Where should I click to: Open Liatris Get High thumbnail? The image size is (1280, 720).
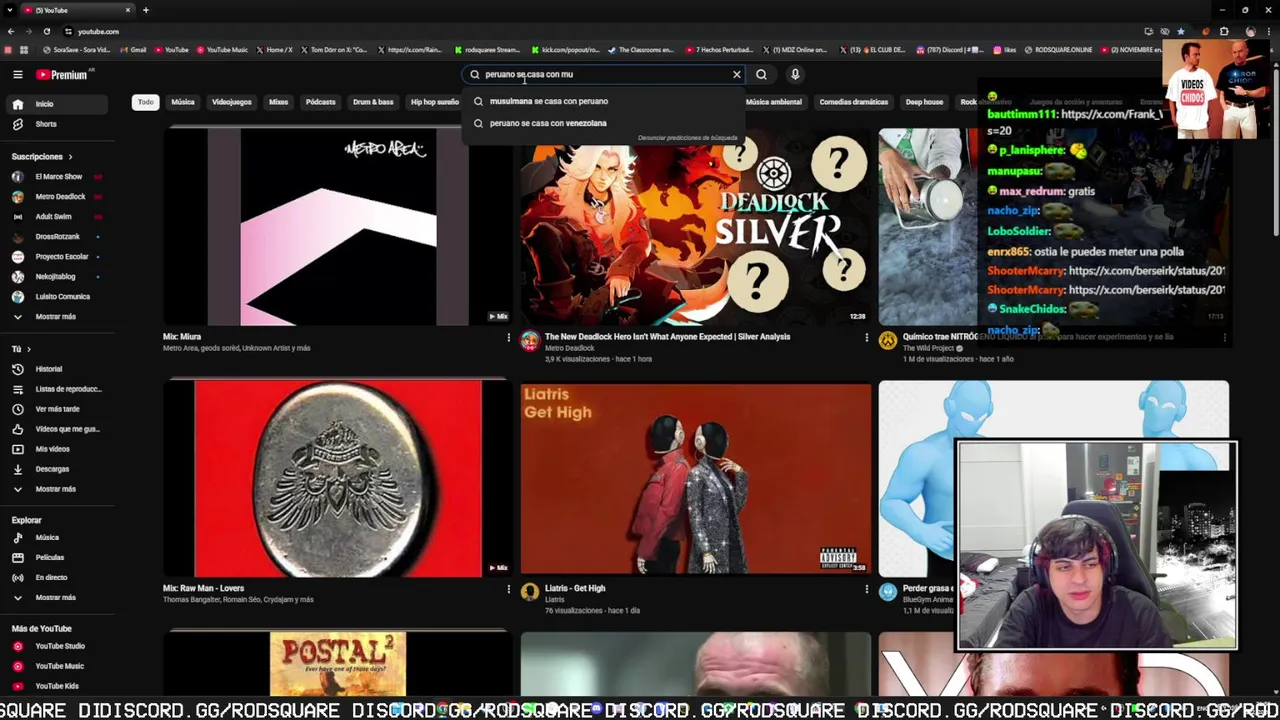pyautogui.click(x=695, y=478)
